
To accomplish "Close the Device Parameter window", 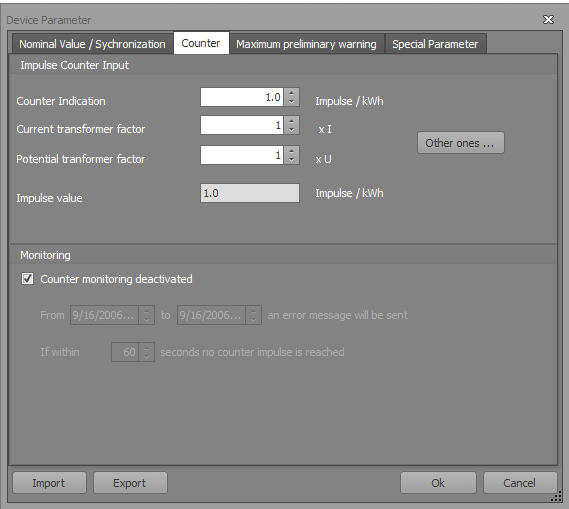I will (x=548, y=20).
